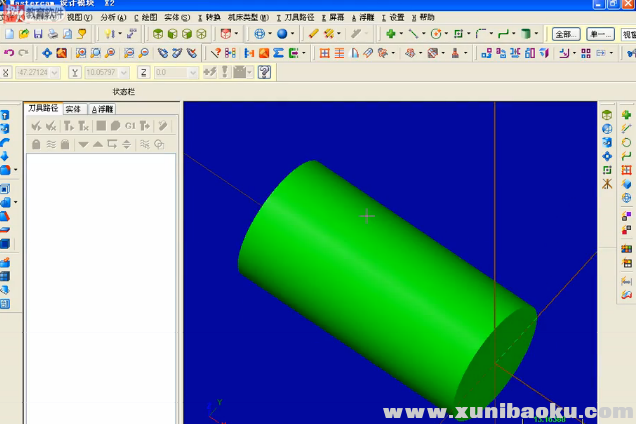Click the Z axis label button
The width and height of the screenshot is (636, 424).
pos(144,72)
